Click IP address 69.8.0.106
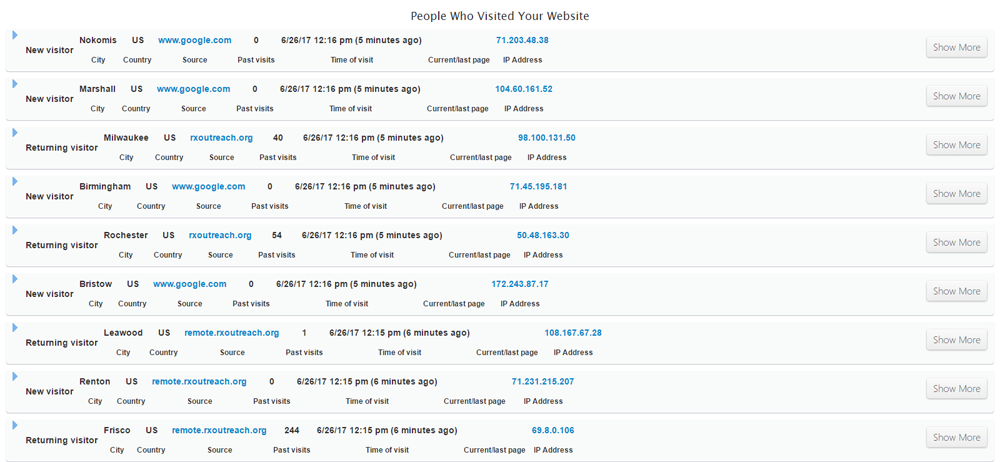 [x=553, y=431]
